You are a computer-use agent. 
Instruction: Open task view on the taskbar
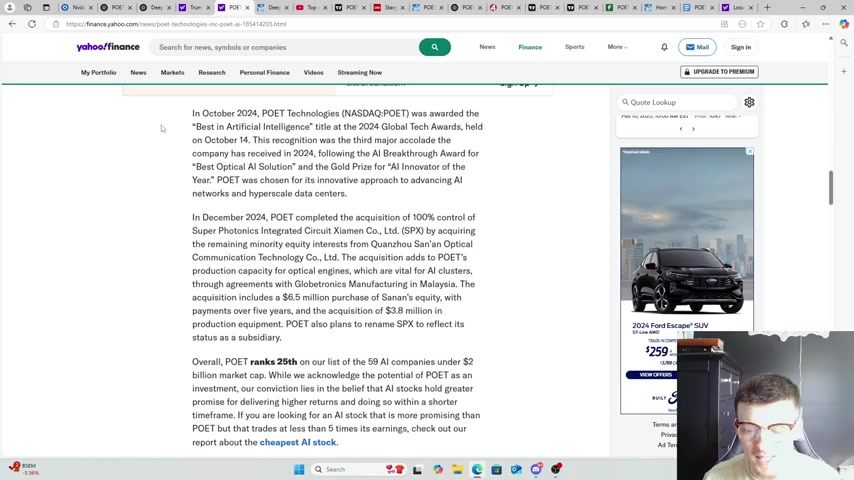417,469
